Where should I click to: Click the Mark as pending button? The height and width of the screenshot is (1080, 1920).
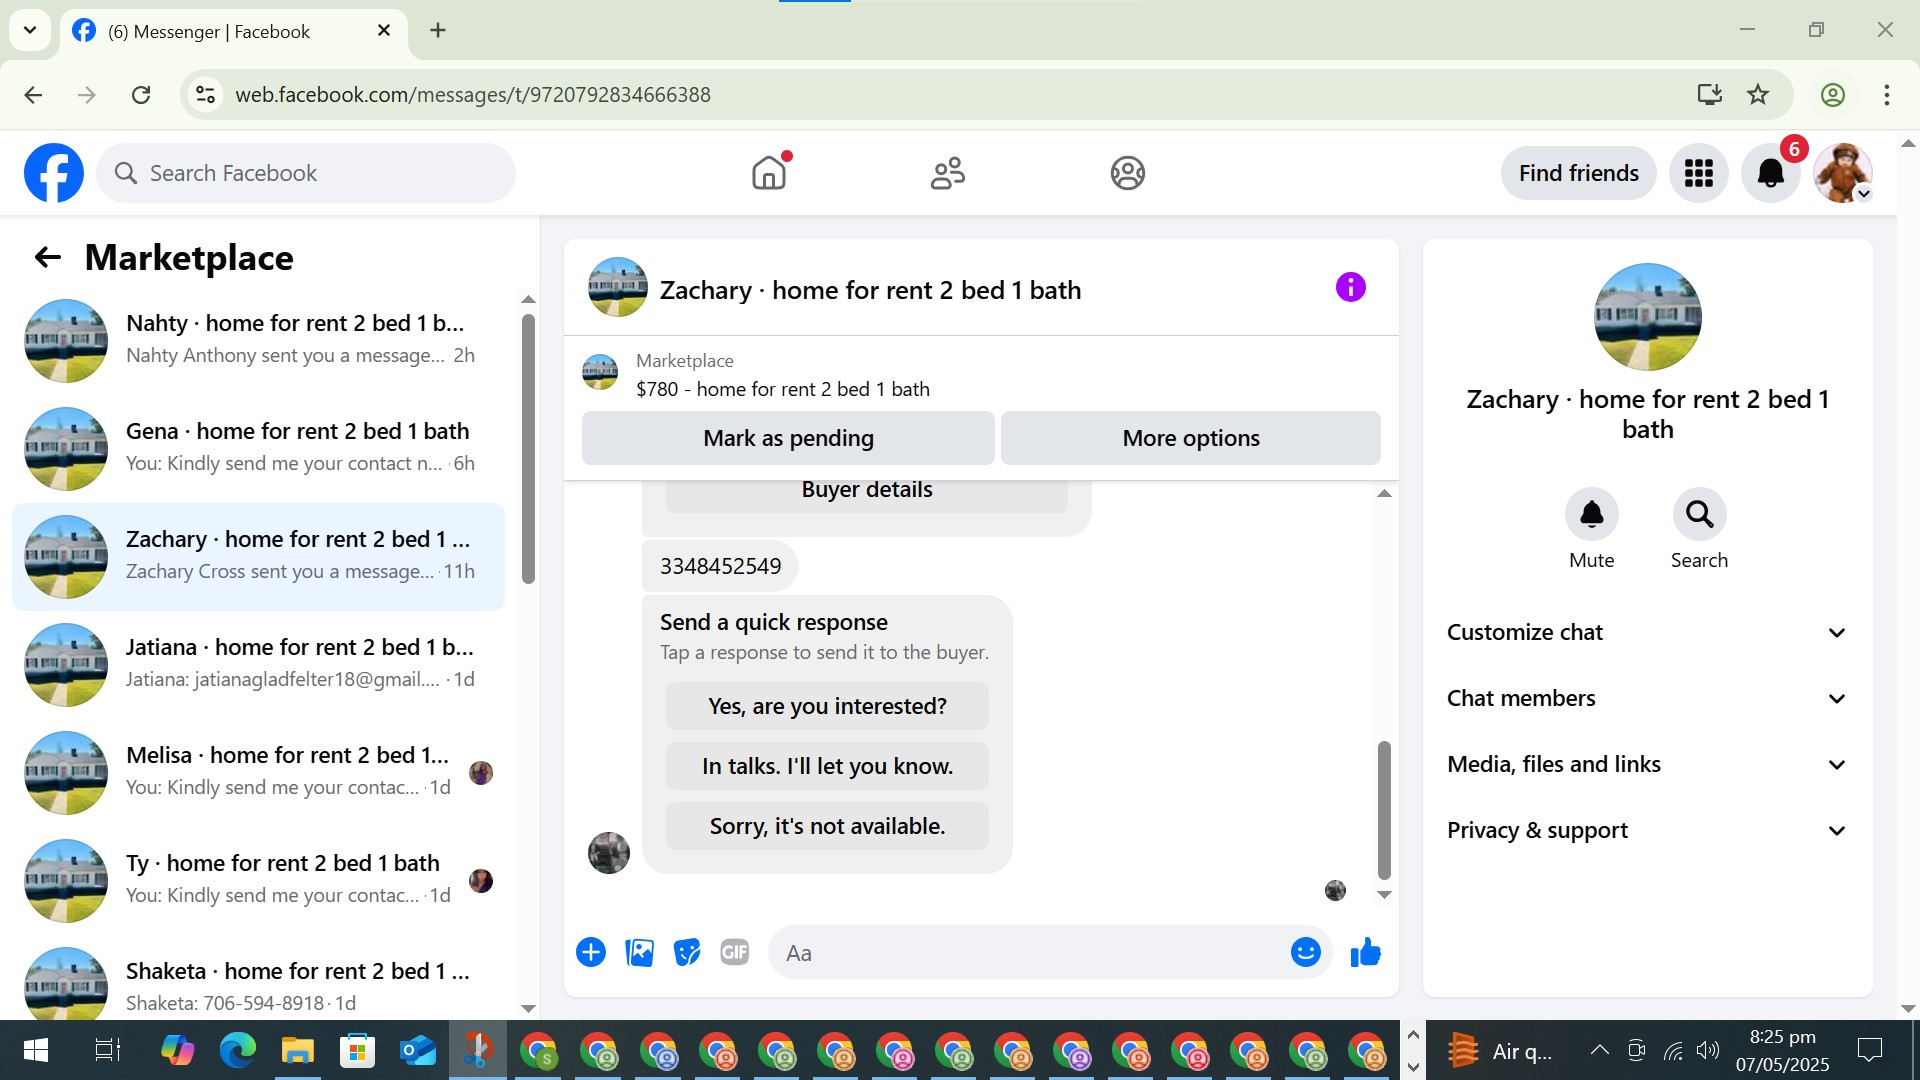(x=788, y=438)
